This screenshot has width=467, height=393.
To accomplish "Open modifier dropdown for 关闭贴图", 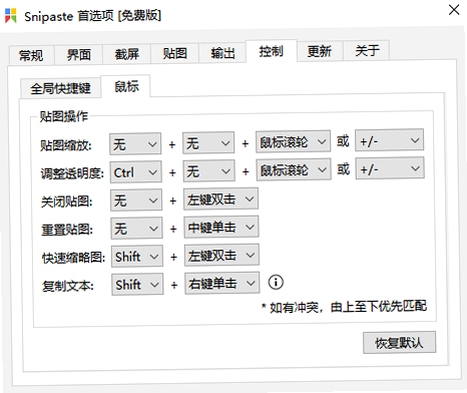I will [136, 200].
